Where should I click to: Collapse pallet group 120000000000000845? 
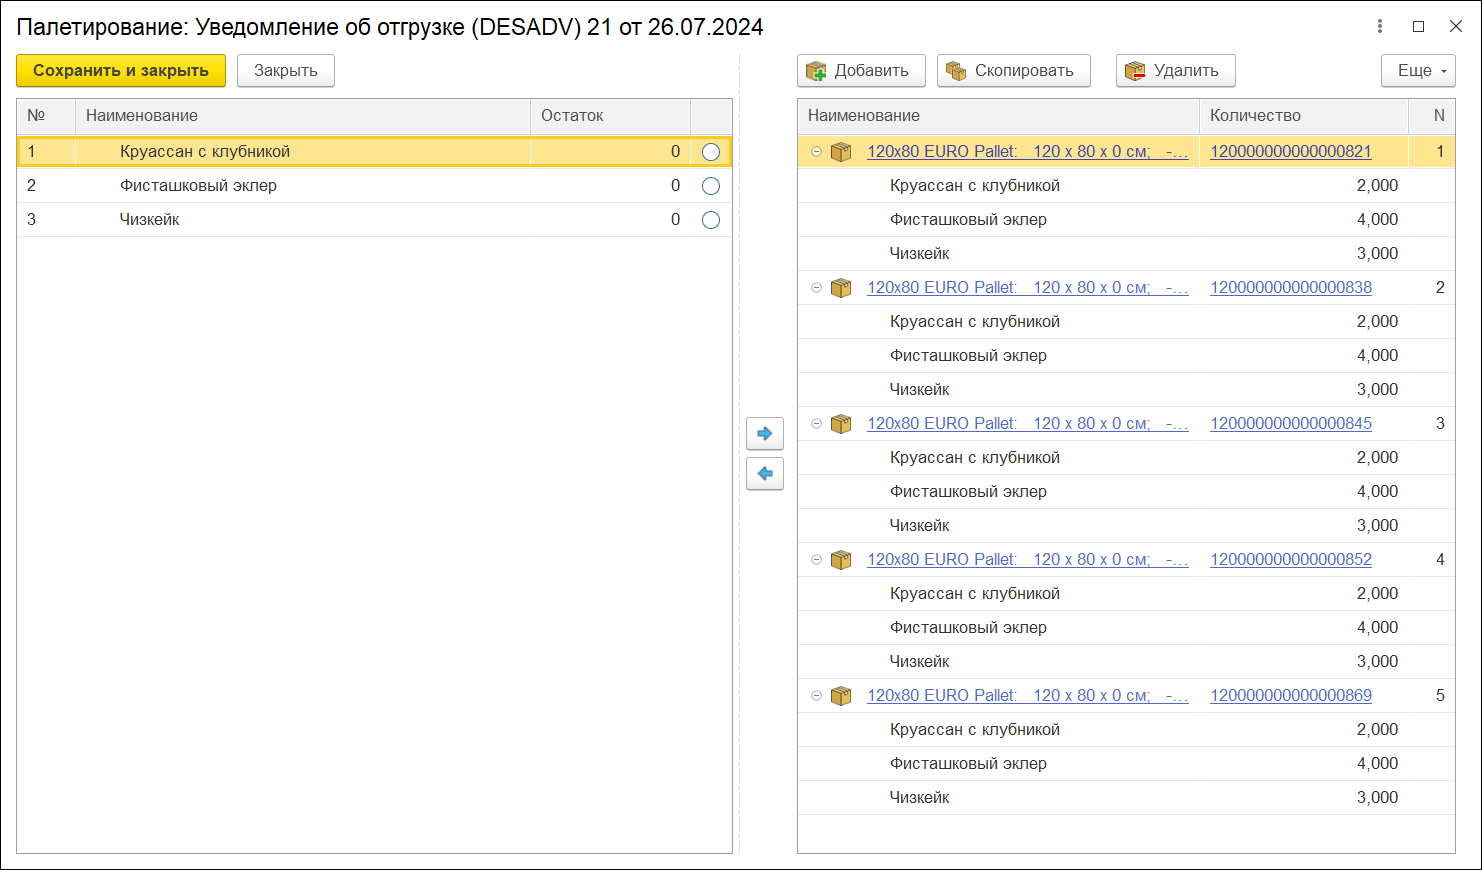[x=816, y=423]
